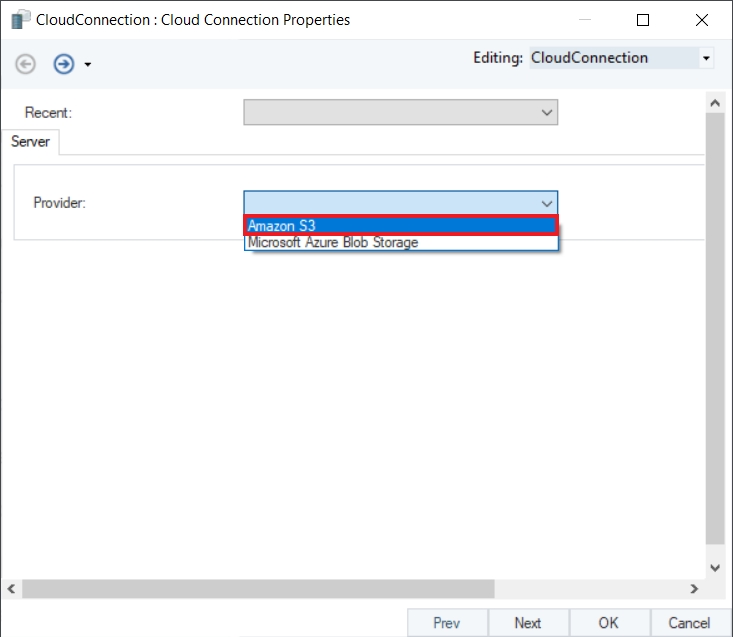733x637 pixels.
Task: Confirm with the OK button
Action: point(609,623)
